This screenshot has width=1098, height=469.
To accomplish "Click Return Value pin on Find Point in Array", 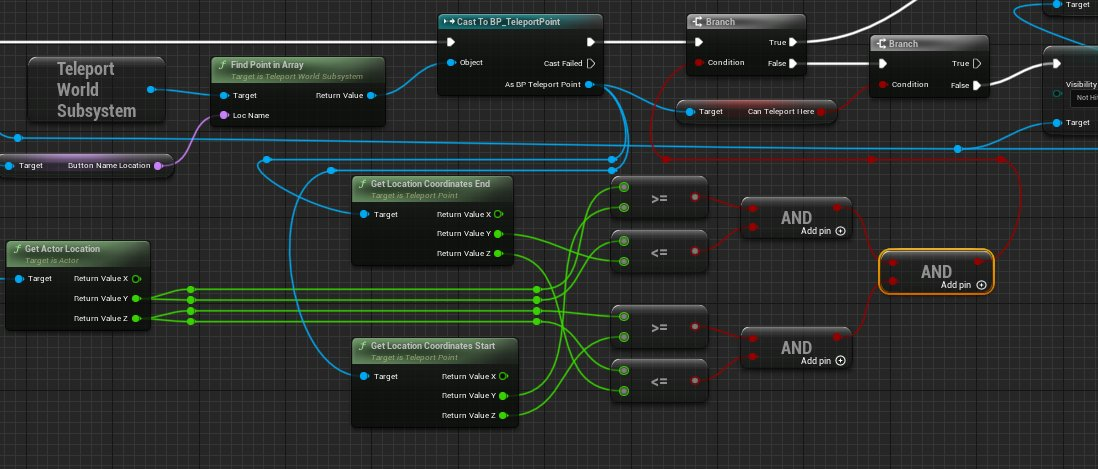I will pyautogui.click(x=371, y=96).
